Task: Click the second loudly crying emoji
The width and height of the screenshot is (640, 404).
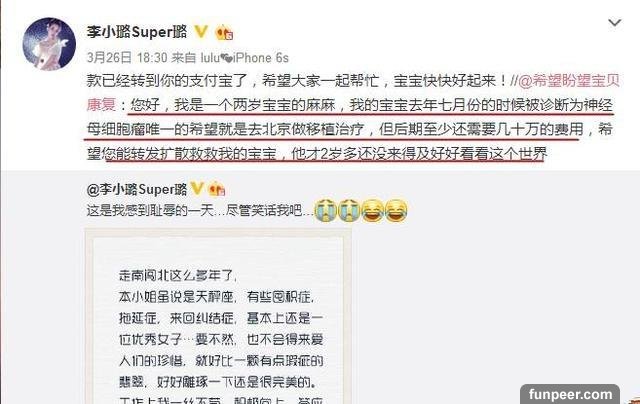Action: point(349,211)
